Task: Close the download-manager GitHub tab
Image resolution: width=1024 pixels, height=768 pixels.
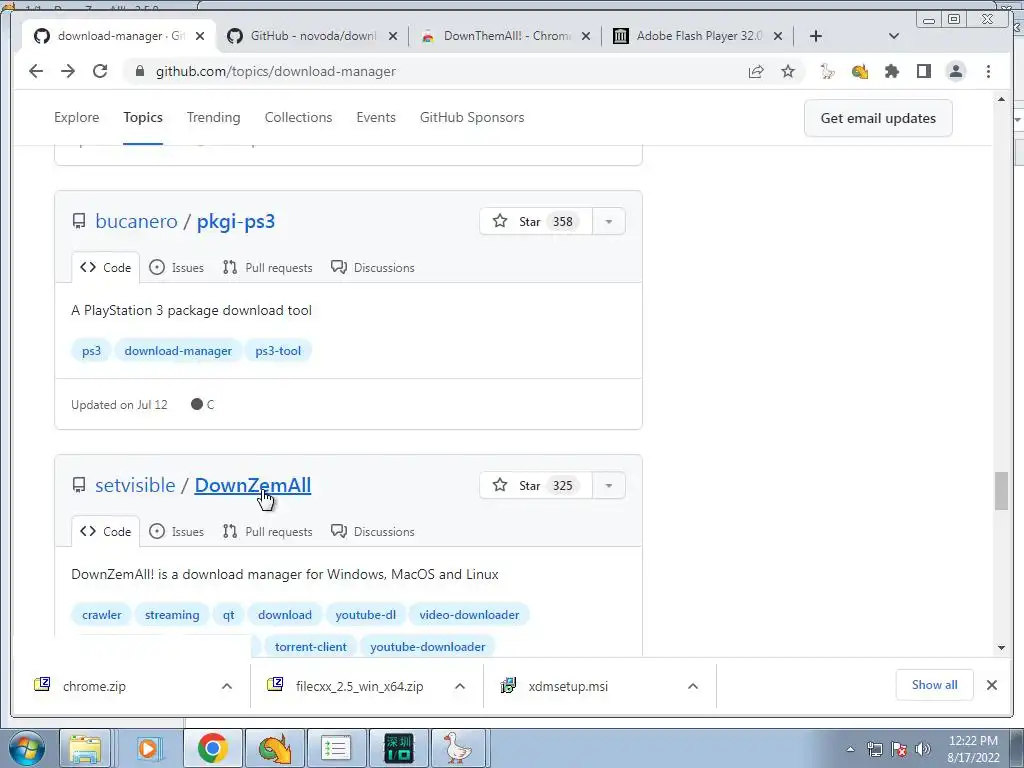Action: click(200, 36)
